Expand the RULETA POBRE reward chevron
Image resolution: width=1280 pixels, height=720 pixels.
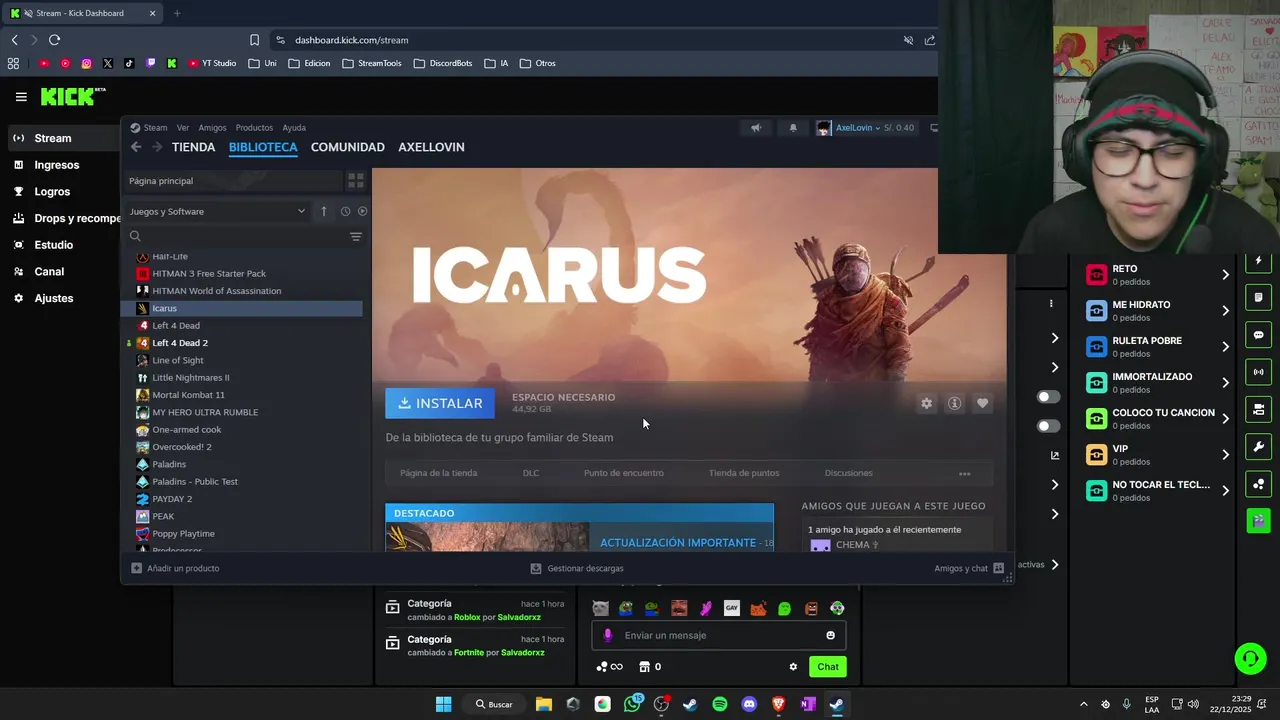(x=1225, y=347)
